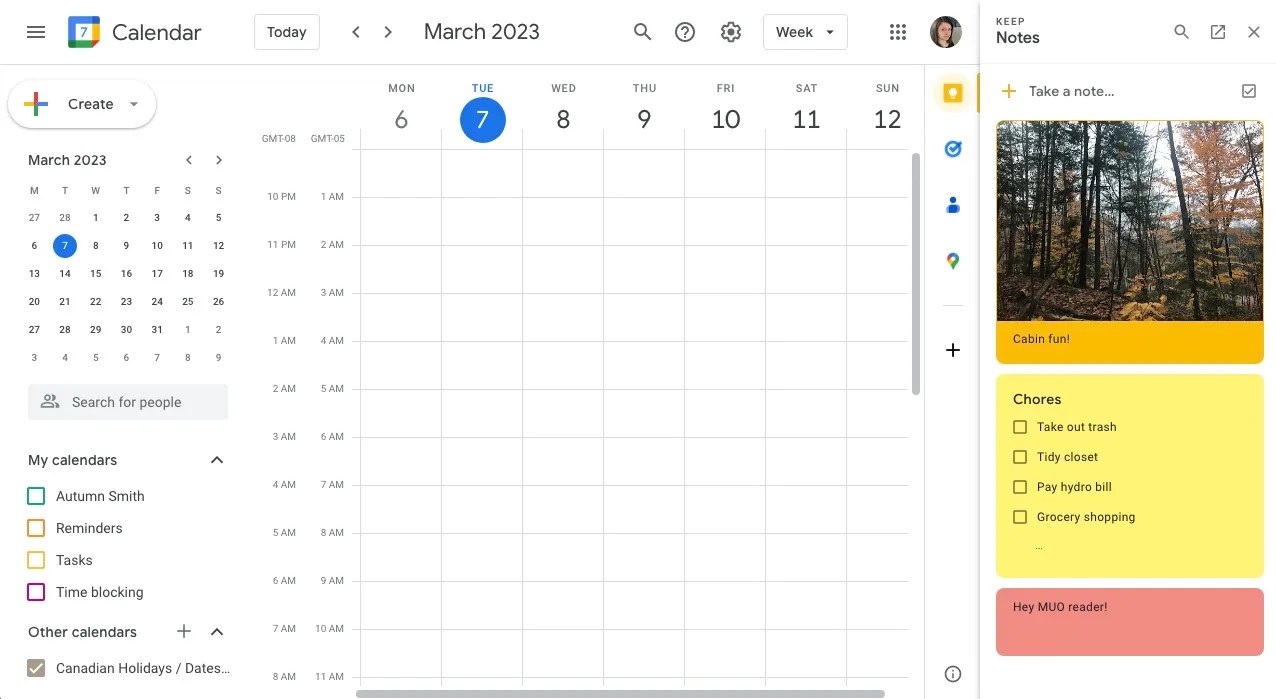Open the Keep notes panel icon
The width and height of the screenshot is (1276, 699).
[x=952, y=92]
